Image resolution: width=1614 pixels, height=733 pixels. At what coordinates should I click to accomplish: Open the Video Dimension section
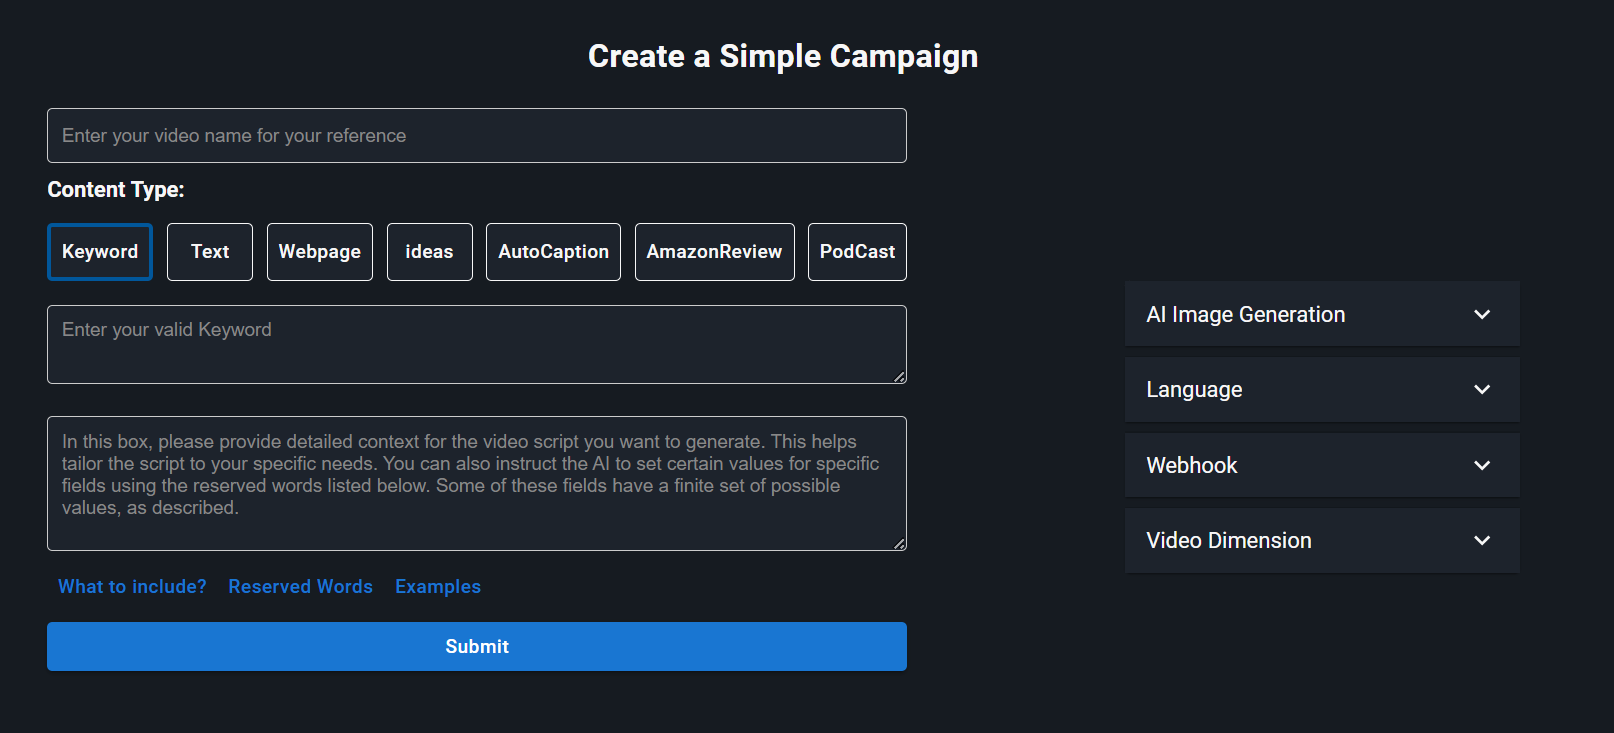pyautogui.click(x=1229, y=541)
